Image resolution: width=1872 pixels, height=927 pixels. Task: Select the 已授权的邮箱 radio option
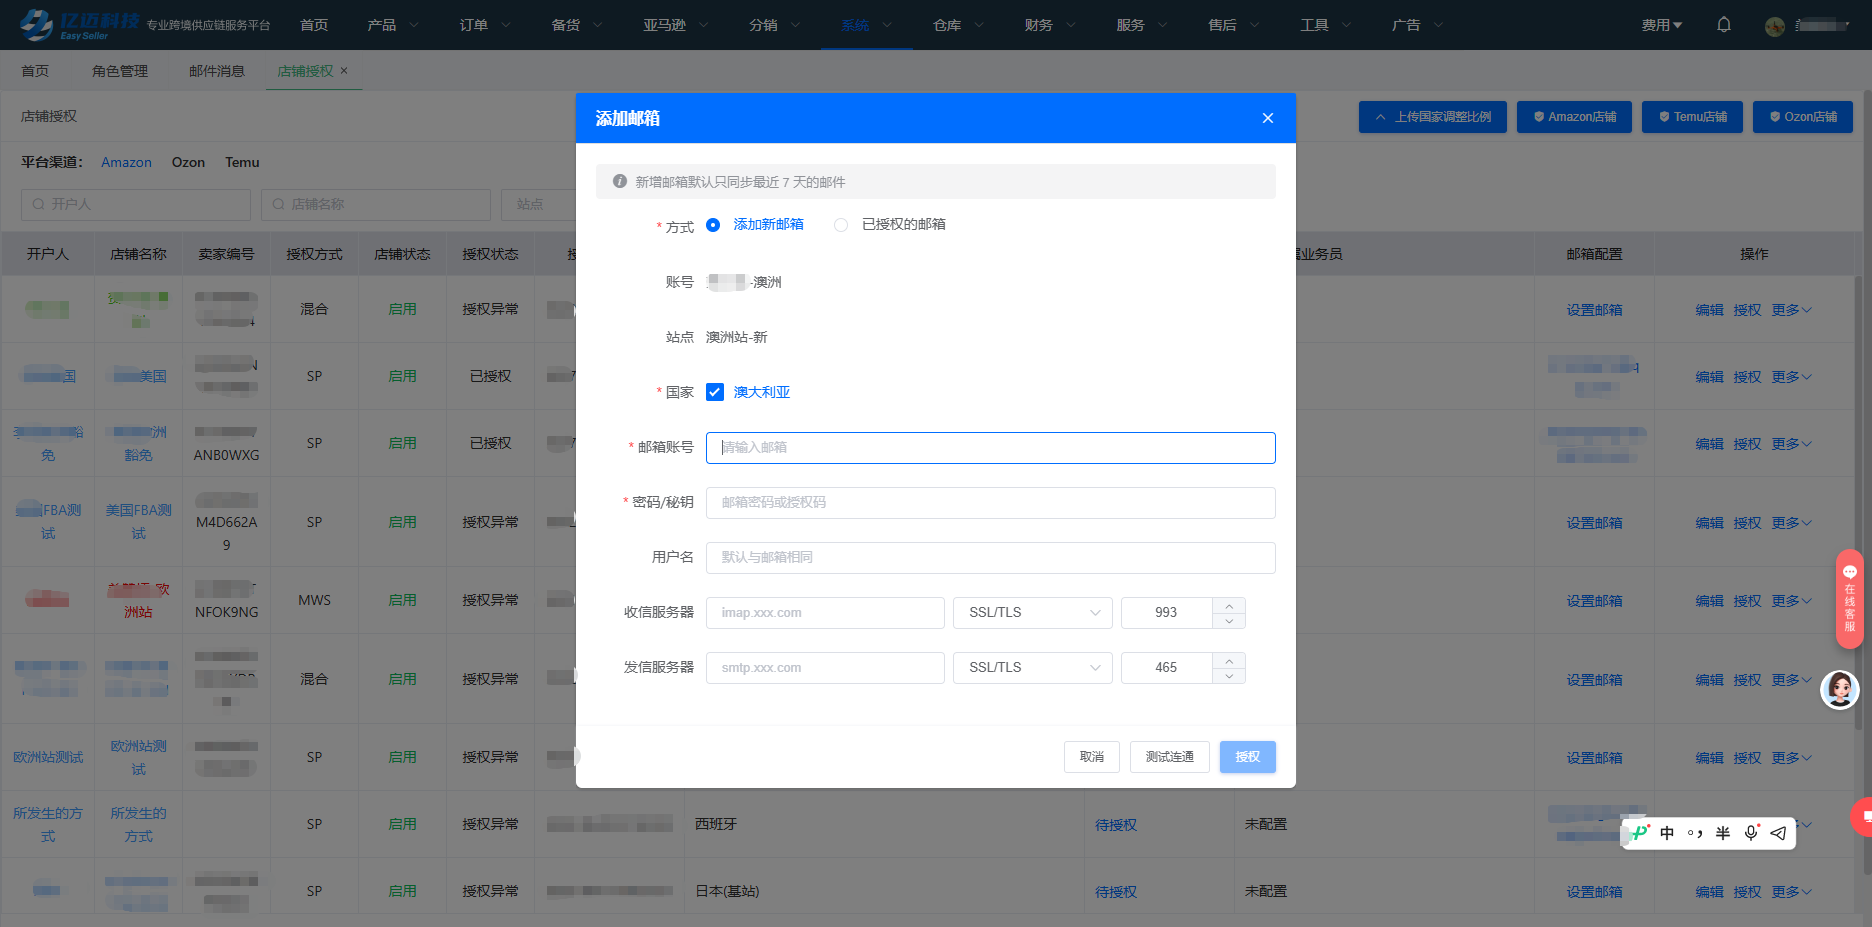[841, 225]
